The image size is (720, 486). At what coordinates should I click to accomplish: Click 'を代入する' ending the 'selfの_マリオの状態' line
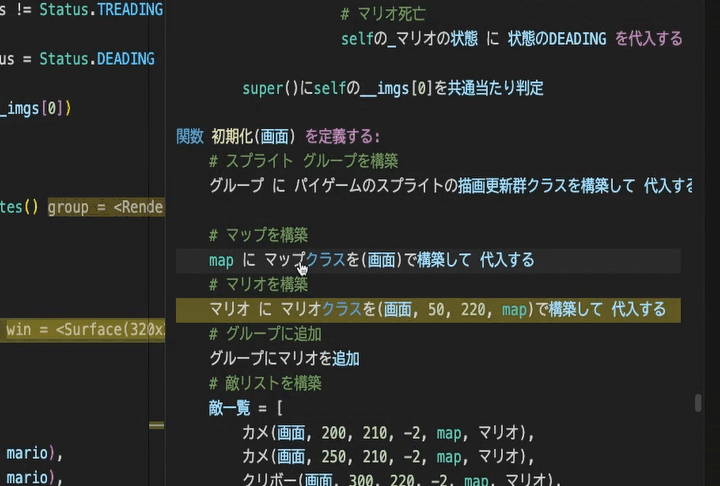click(648, 39)
